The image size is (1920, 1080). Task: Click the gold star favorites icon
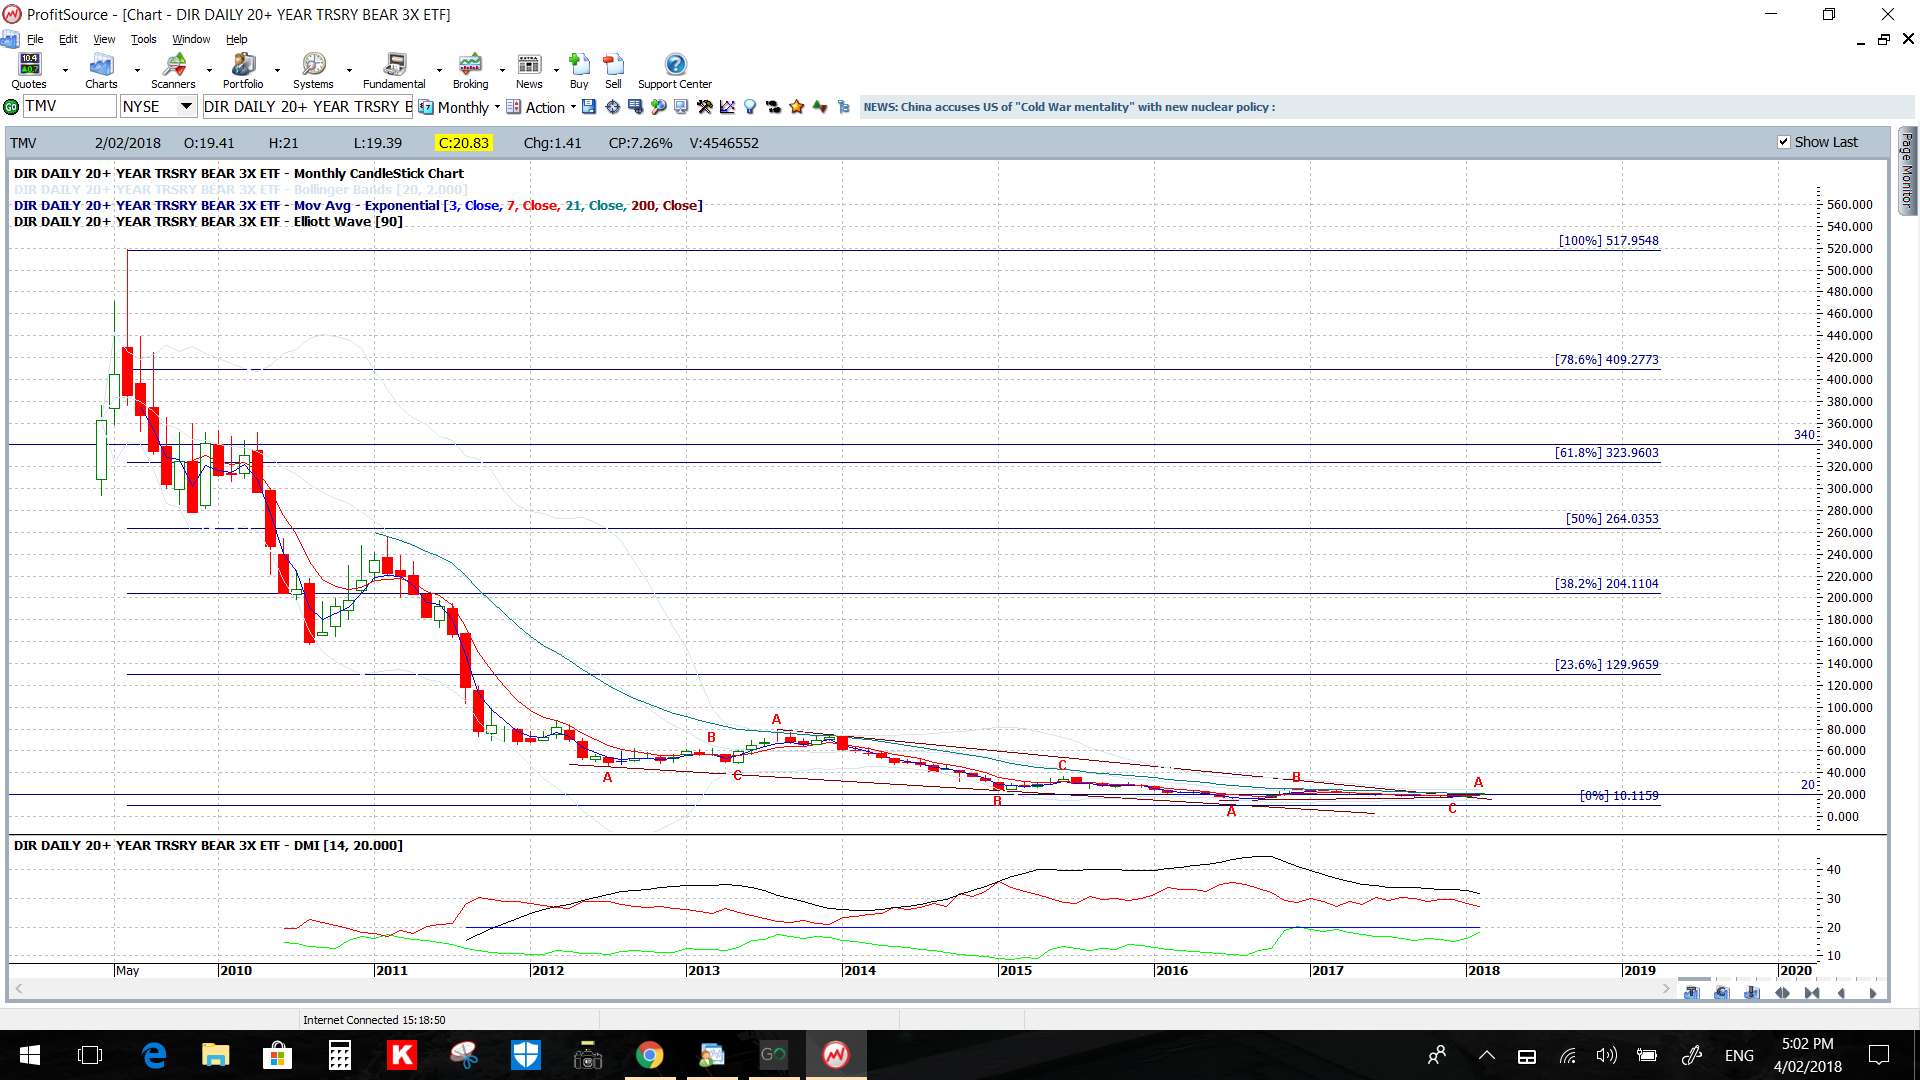pyautogui.click(x=797, y=107)
